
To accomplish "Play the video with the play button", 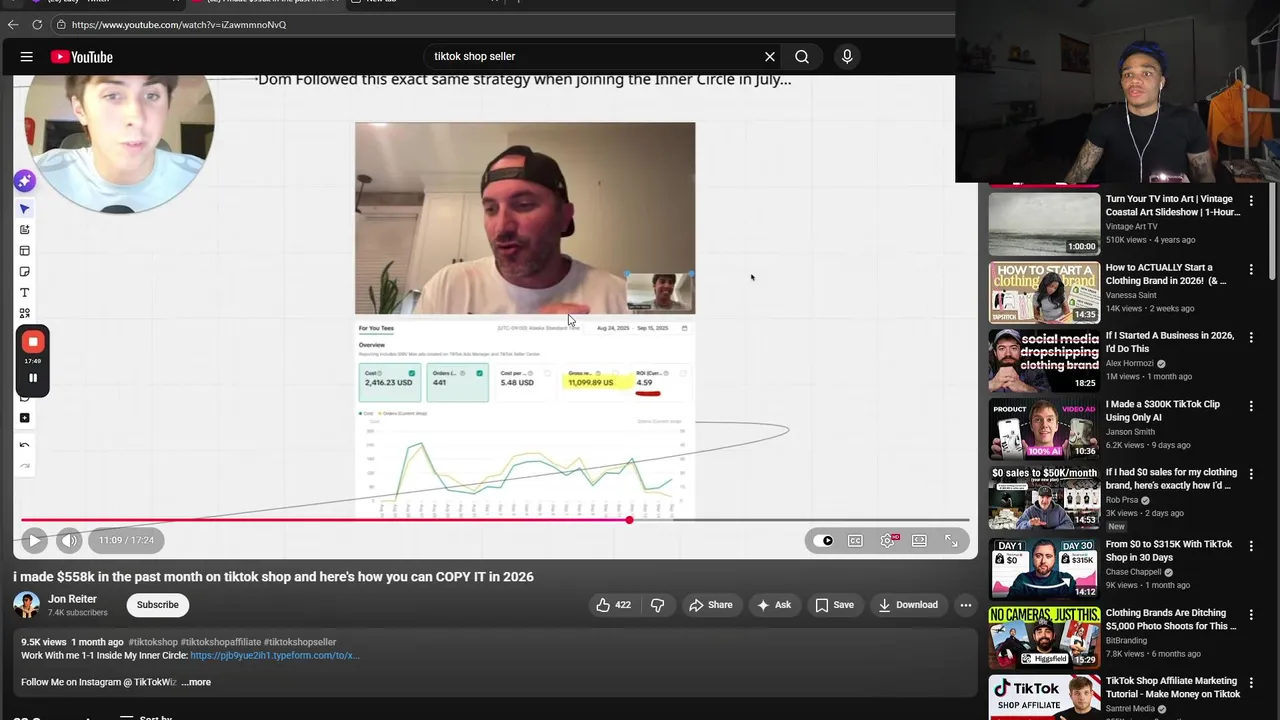I will click(34, 540).
